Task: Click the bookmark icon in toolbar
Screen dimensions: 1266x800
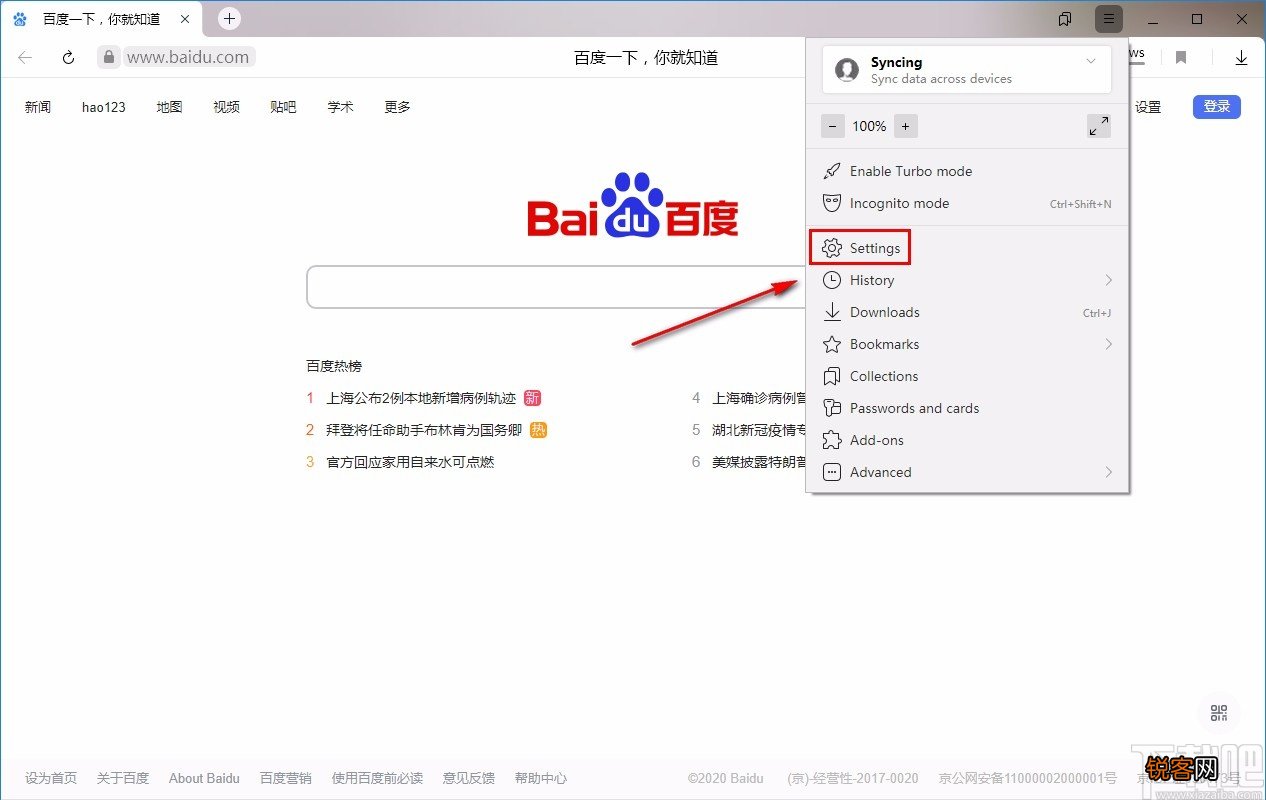Action: pyautogui.click(x=1181, y=58)
